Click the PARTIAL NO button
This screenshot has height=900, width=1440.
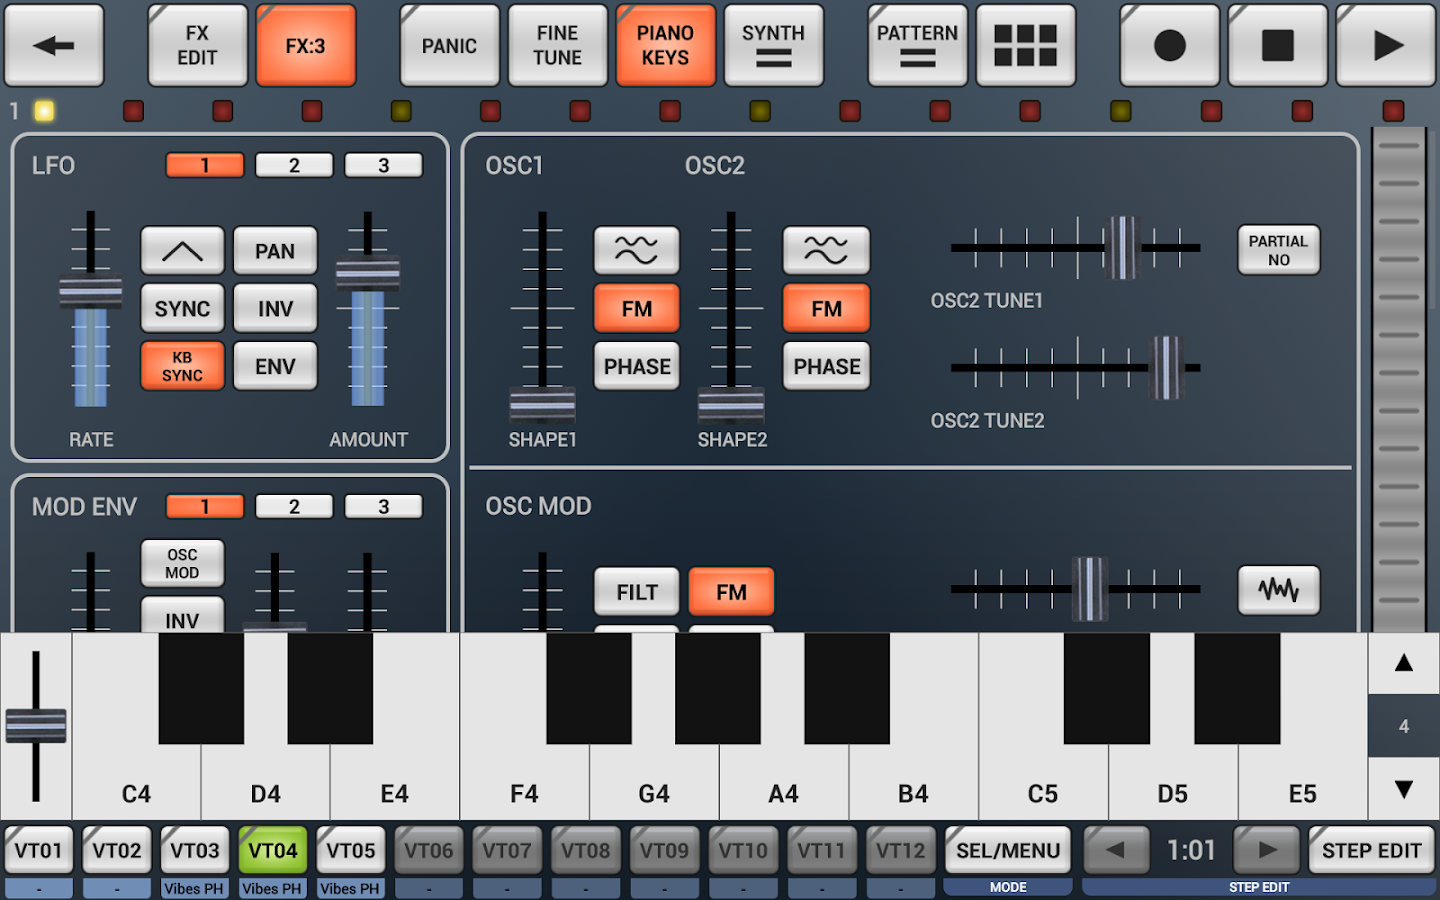tap(1279, 250)
